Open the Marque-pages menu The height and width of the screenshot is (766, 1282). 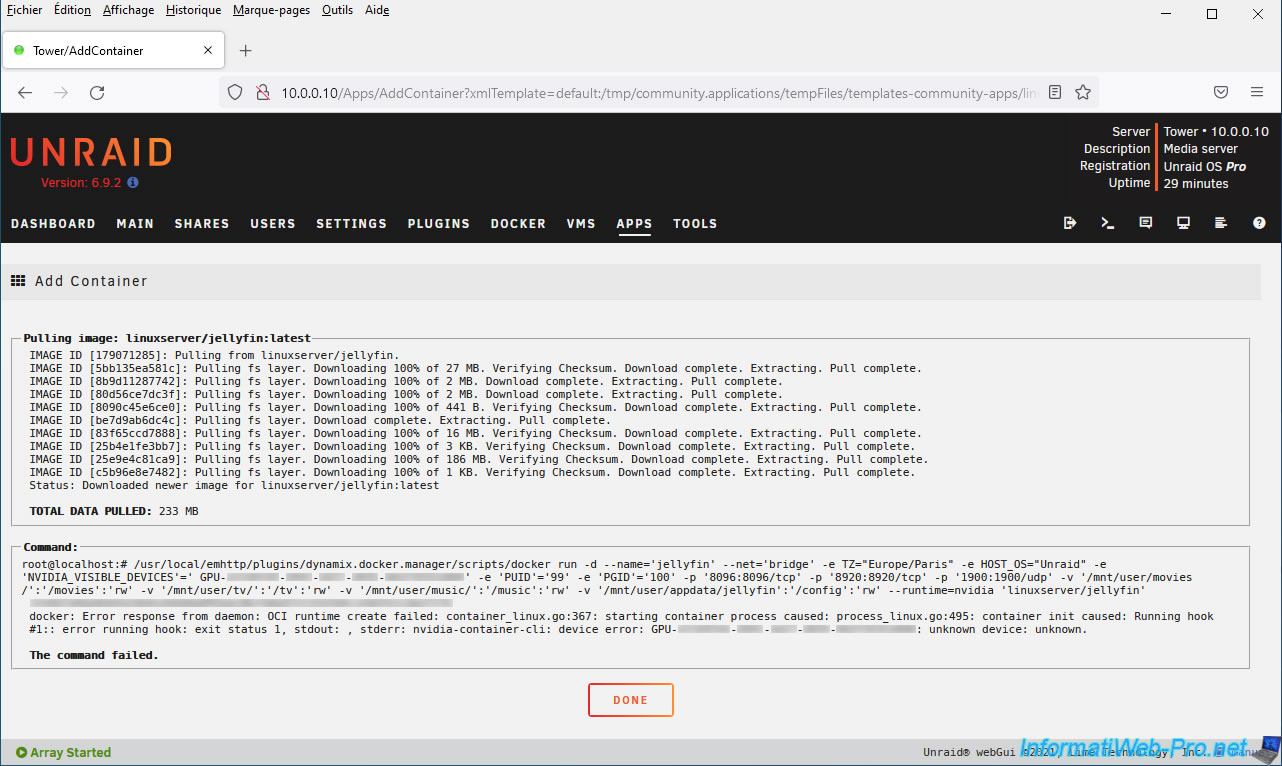(271, 10)
